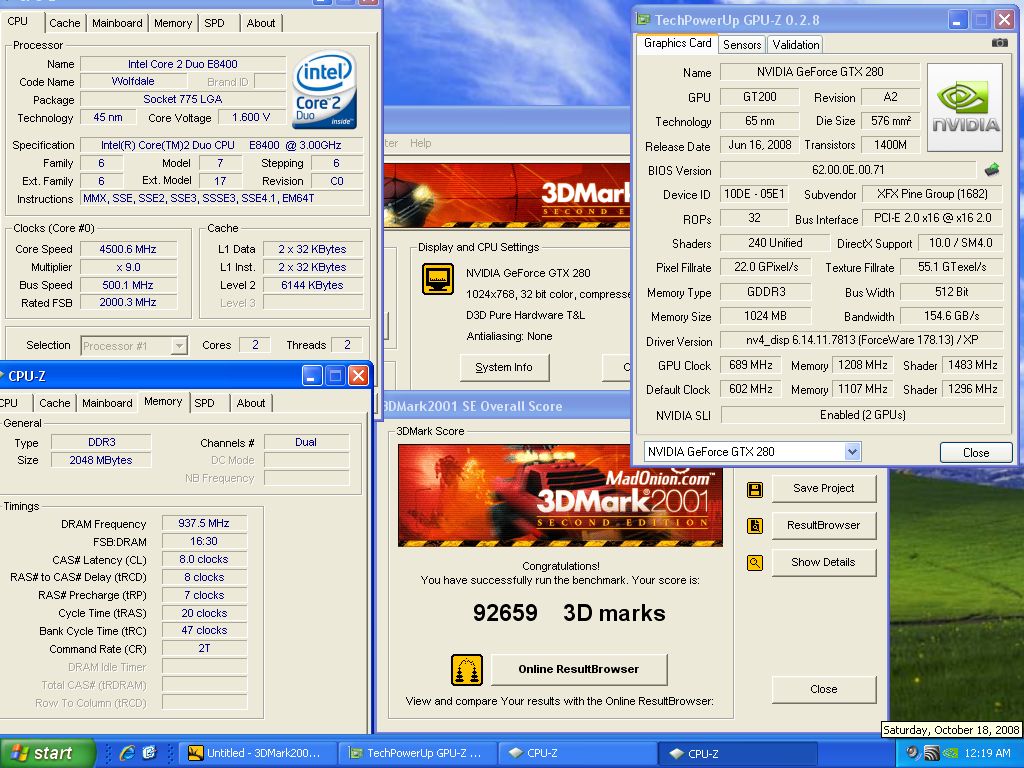
Task: Click the System Info button in 3DMark
Action: tap(504, 367)
